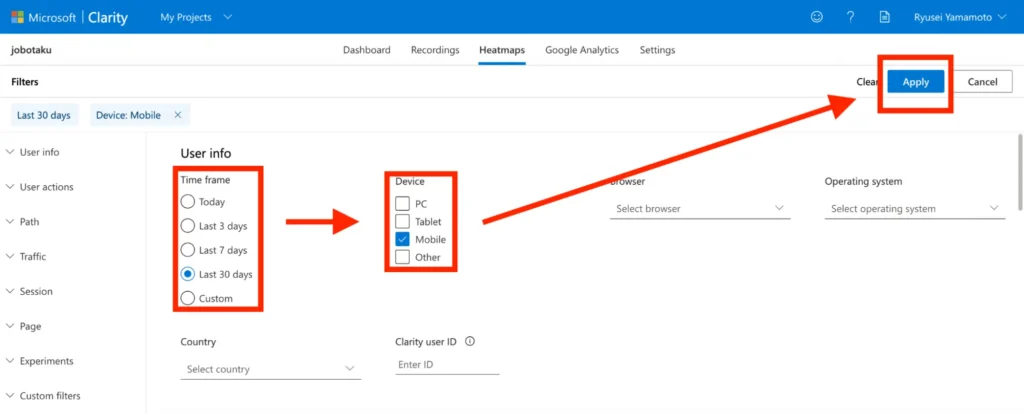Open the feedback smiley icon
Screen dimensions: 1024x414
point(816,17)
